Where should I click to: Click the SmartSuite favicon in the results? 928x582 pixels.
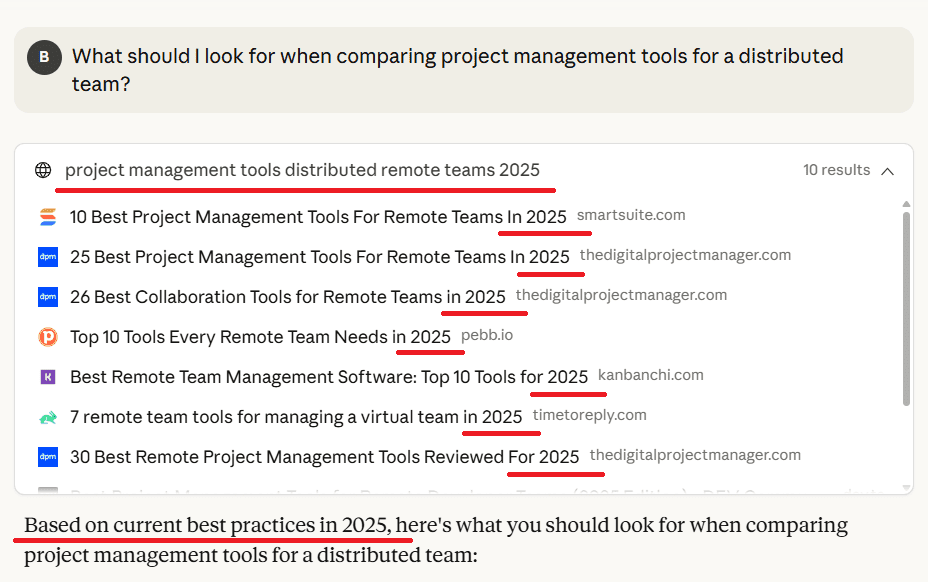(47, 217)
